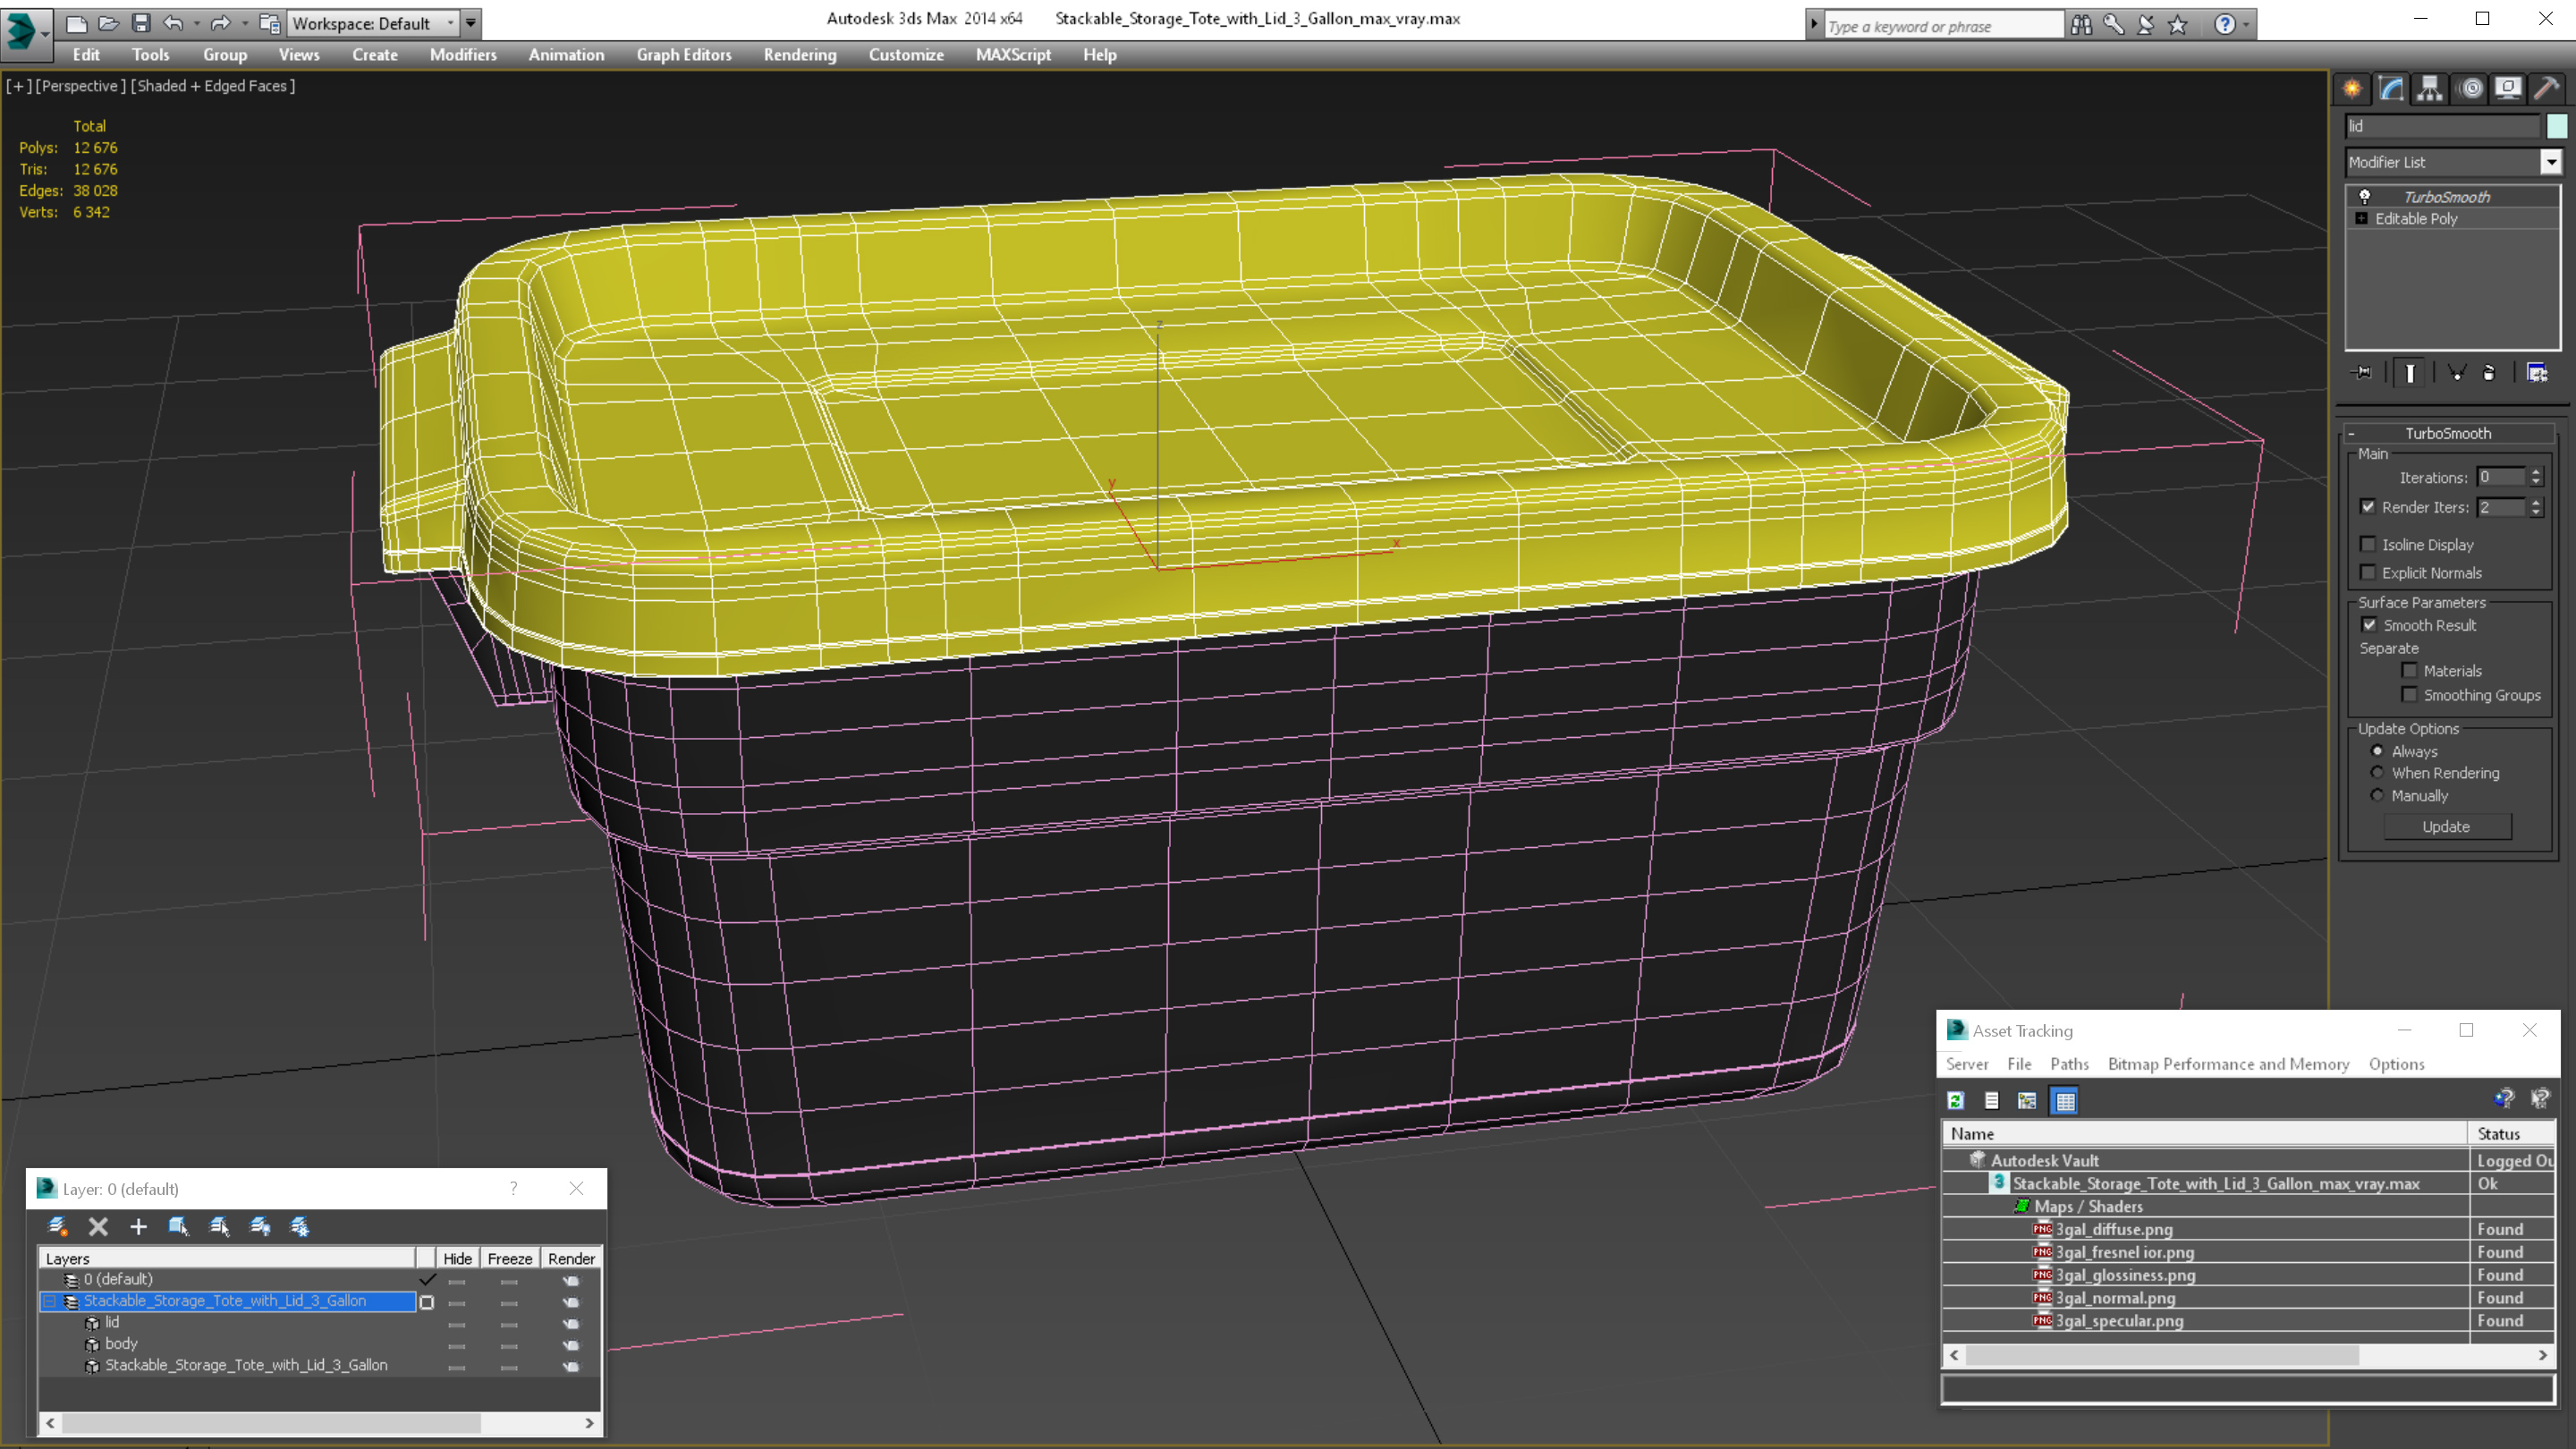The height and width of the screenshot is (1449, 2576).
Task: Click the lid object color swatch
Action: (2557, 126)
